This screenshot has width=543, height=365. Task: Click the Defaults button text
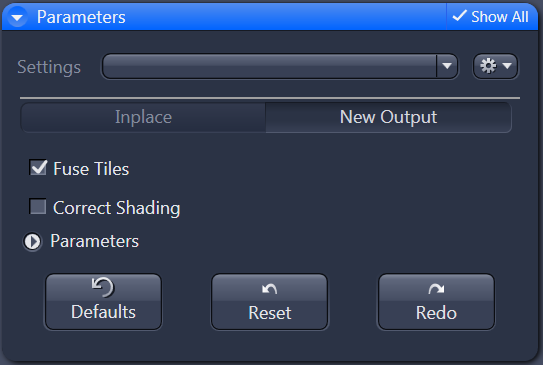[x=103, y=312]
